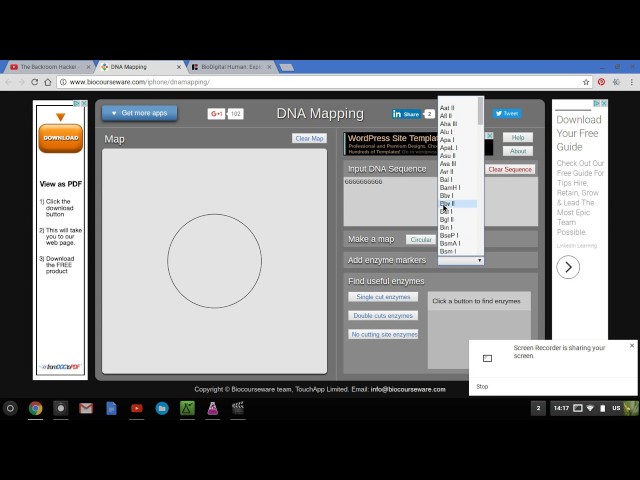Click the extension icon beside Pinterest

point(616,82)
